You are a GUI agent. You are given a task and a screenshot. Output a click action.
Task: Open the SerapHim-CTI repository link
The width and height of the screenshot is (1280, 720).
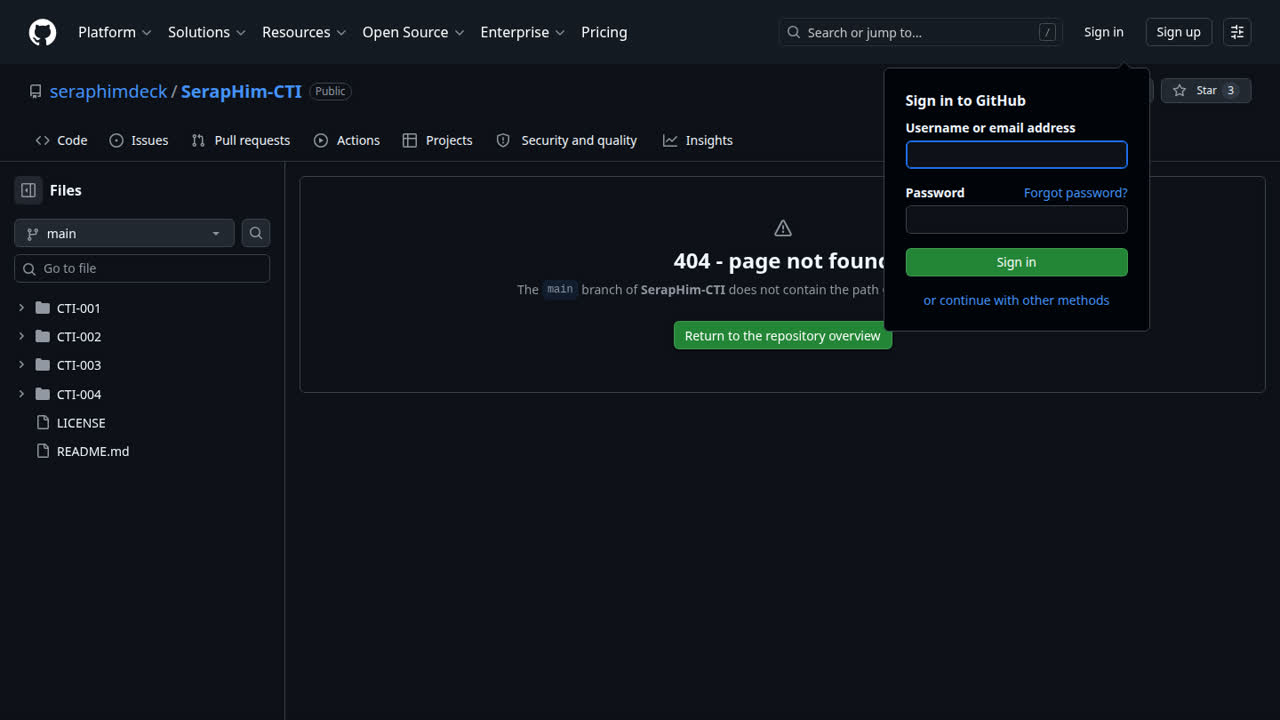pos(241,91)
